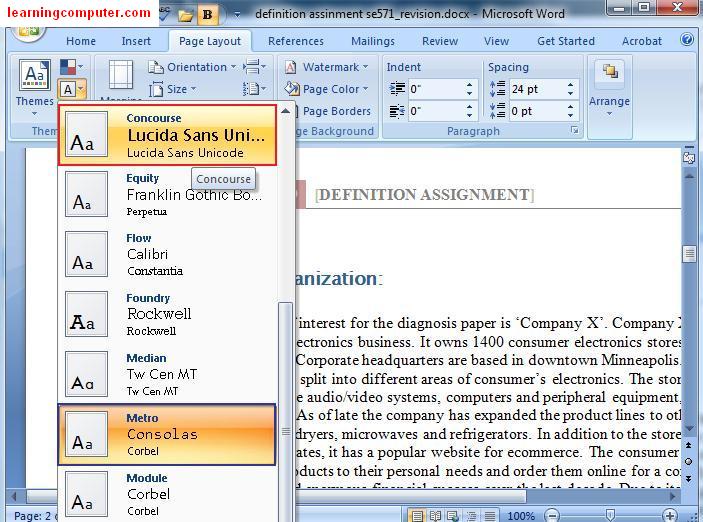
Task: Switch to the Review tab
Action: (439, 41)
